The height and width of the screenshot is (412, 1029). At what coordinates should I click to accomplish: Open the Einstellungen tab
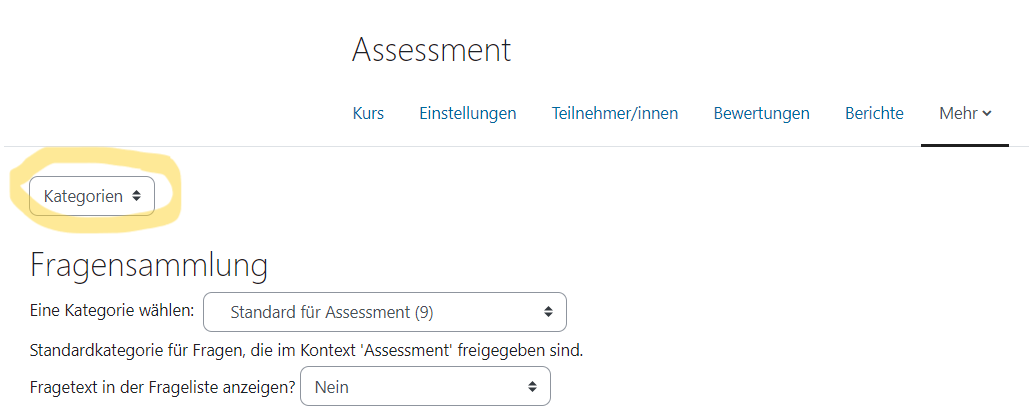(x=468, y=113)
